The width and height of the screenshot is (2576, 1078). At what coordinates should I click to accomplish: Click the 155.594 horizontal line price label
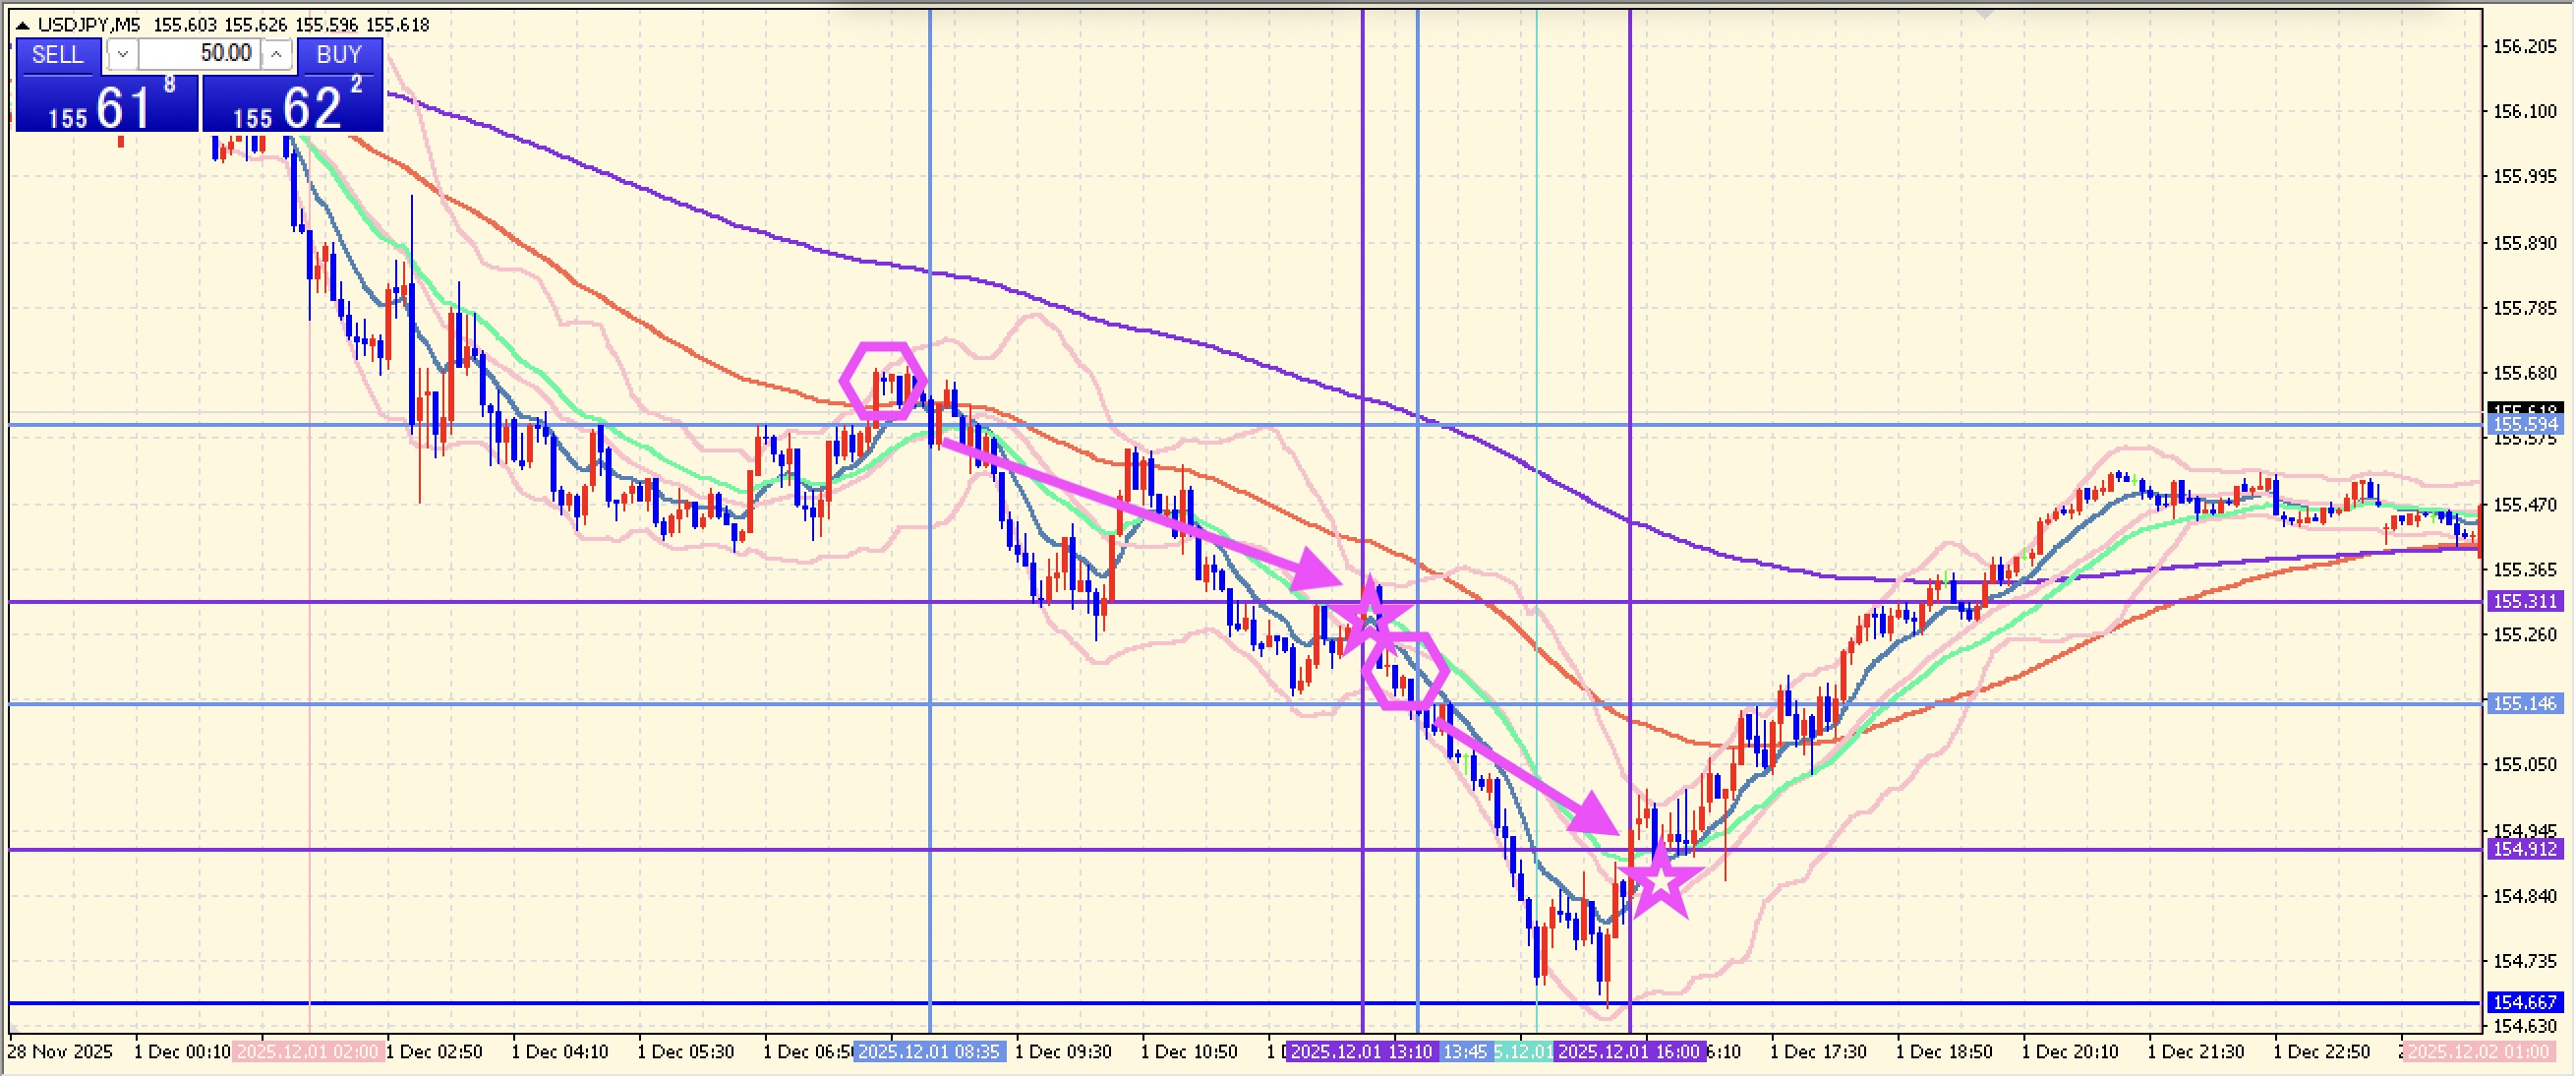point(2525,425)
